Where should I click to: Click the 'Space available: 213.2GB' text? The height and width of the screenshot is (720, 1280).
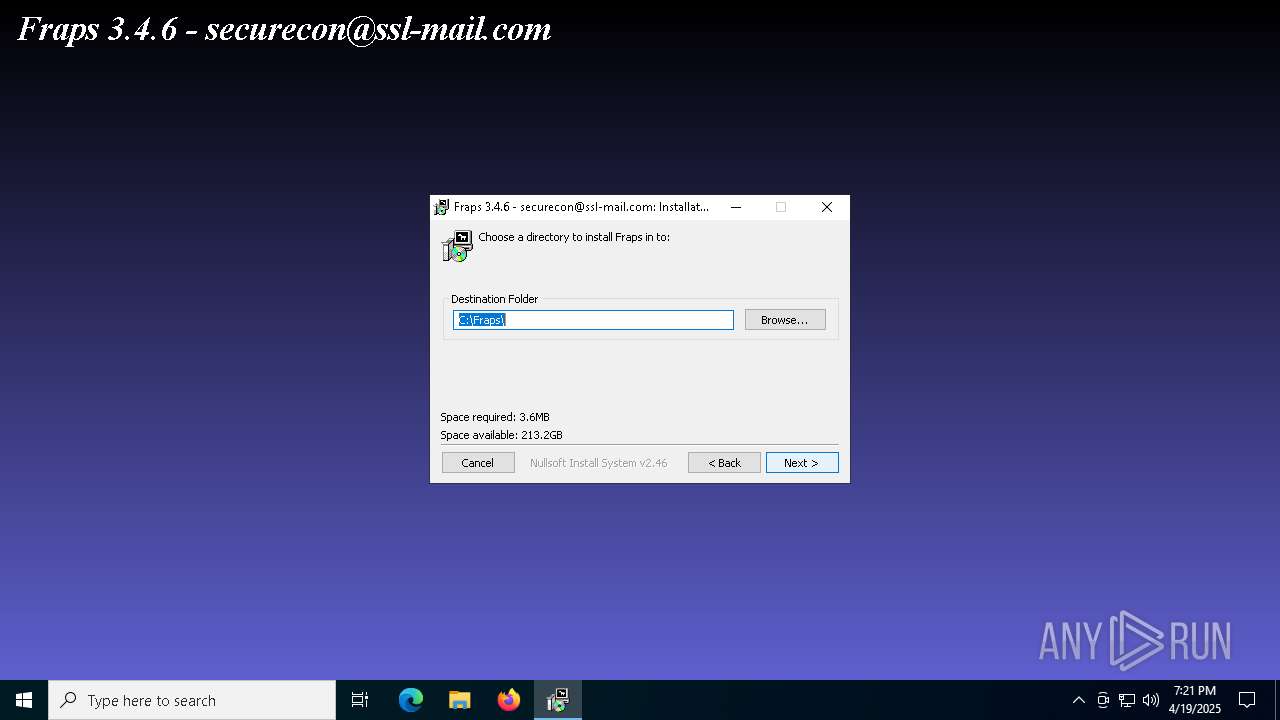(502, 435)
